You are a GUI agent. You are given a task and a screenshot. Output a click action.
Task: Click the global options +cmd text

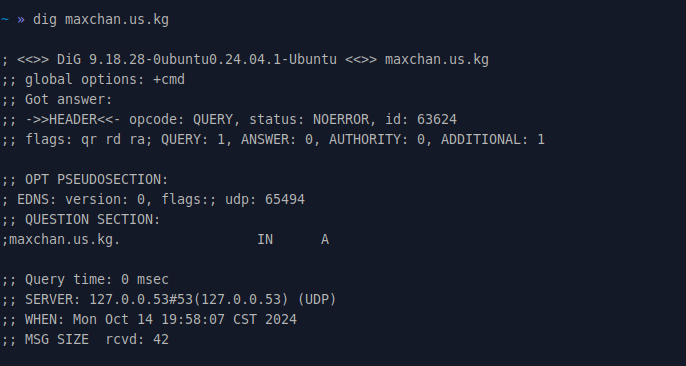tap(105, 80)
